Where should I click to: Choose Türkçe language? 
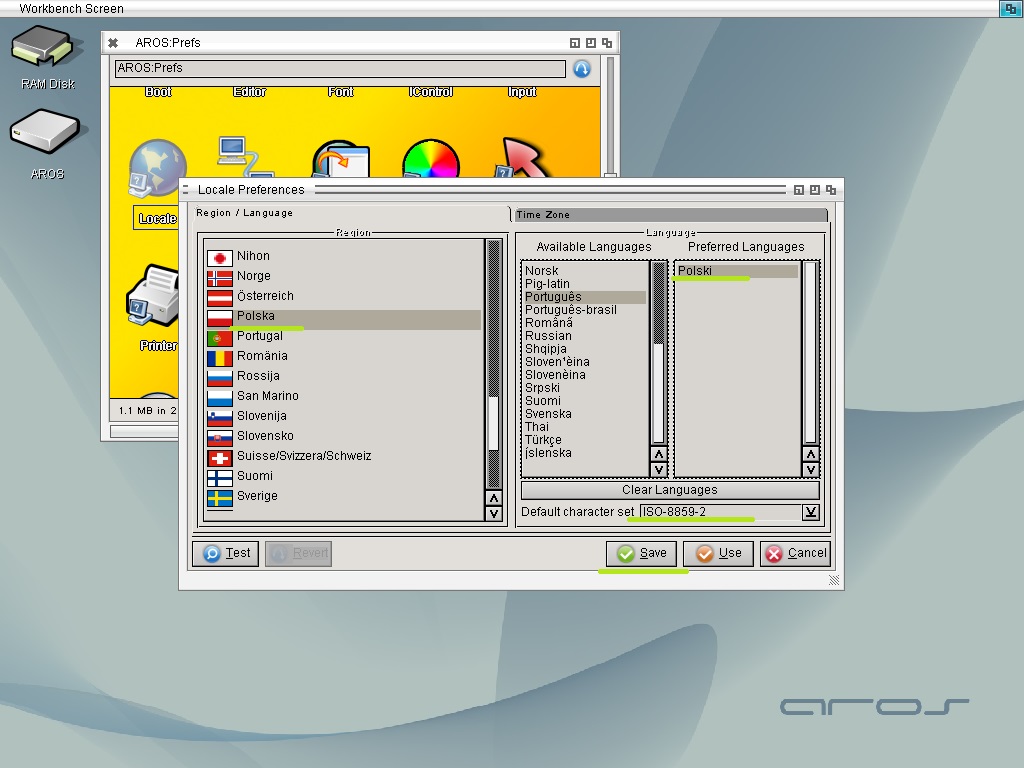[x=584, y=440]
